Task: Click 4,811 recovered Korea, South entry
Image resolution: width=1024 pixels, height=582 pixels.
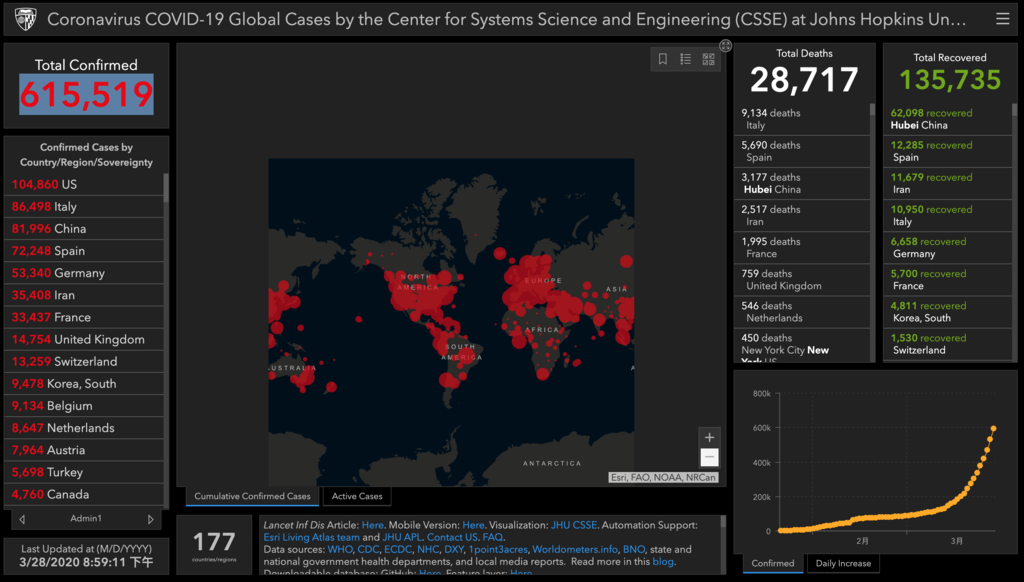Action: click(947, 312)
